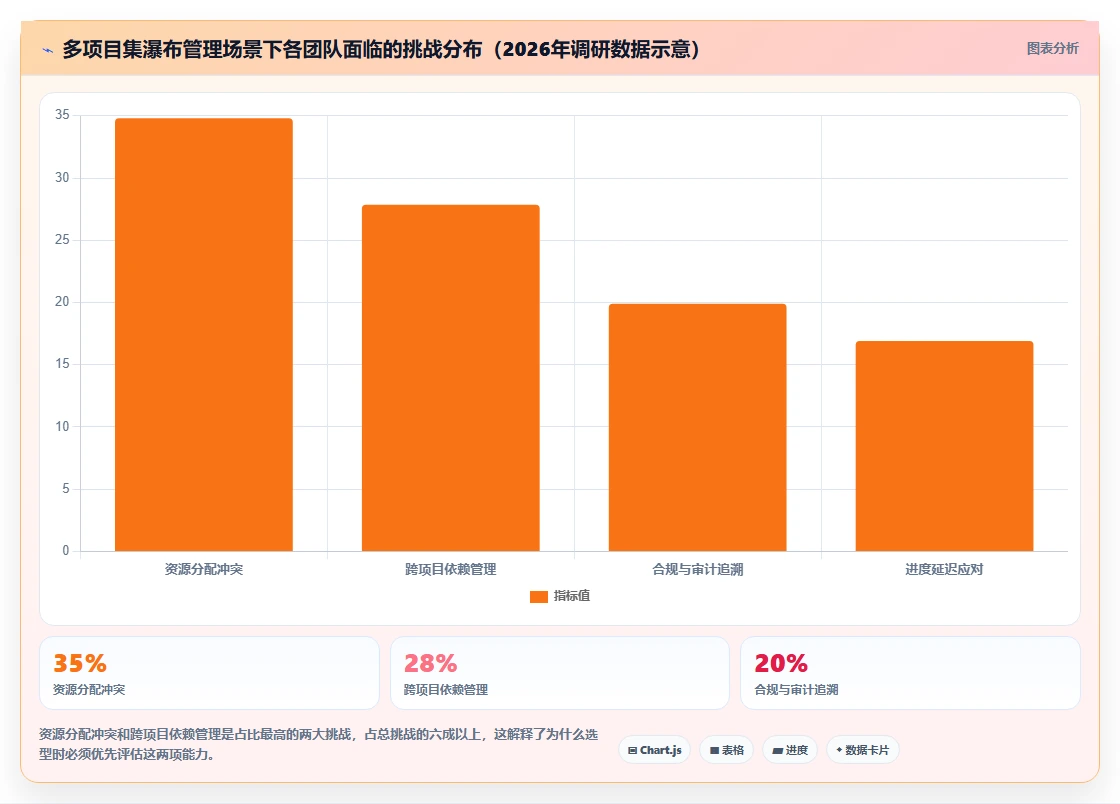The width and height of the screenshot is (1120, 804).
Task: Click the 指标值 legend label
Action: tap(571, 596)
